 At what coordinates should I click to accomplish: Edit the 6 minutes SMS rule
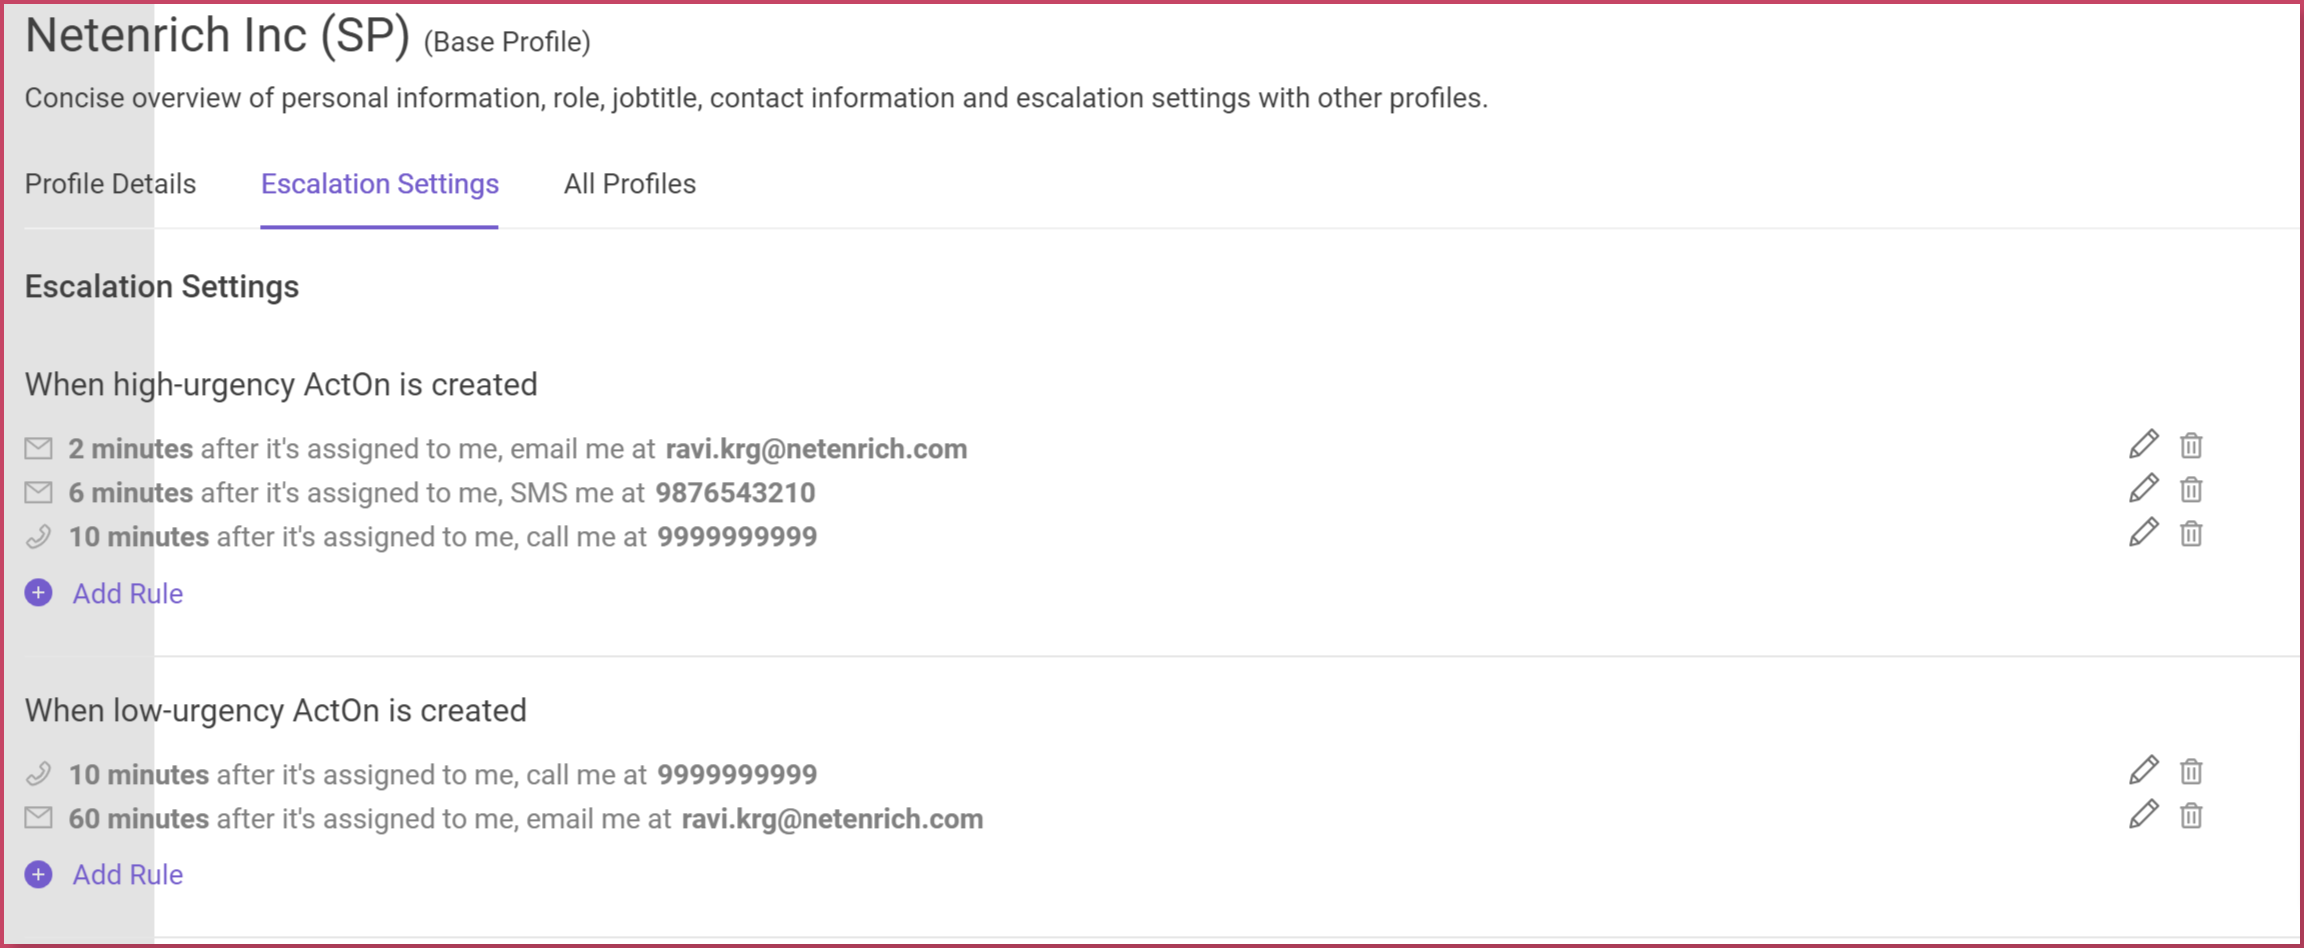click(2143, 488)
